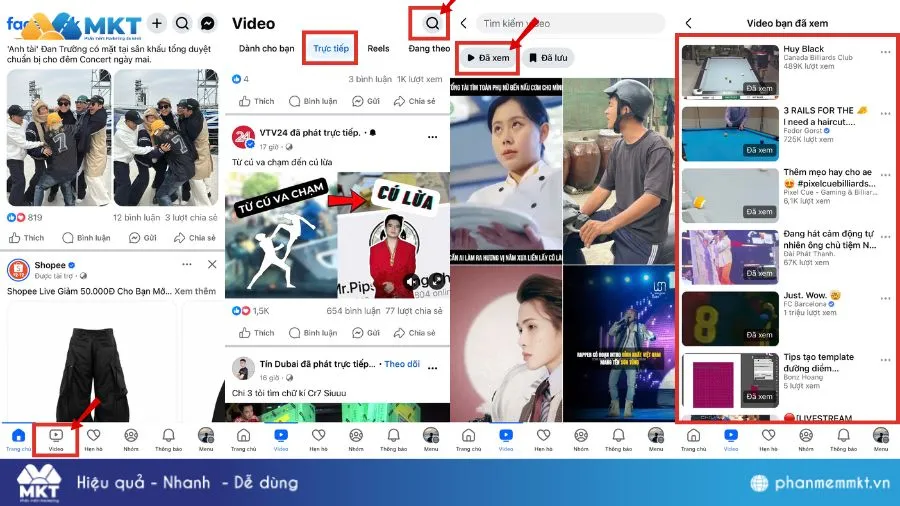The width and height of the screenshot is (900, 506).
Task: Open Thông báo bell in first panel
Action: point(168,440)
